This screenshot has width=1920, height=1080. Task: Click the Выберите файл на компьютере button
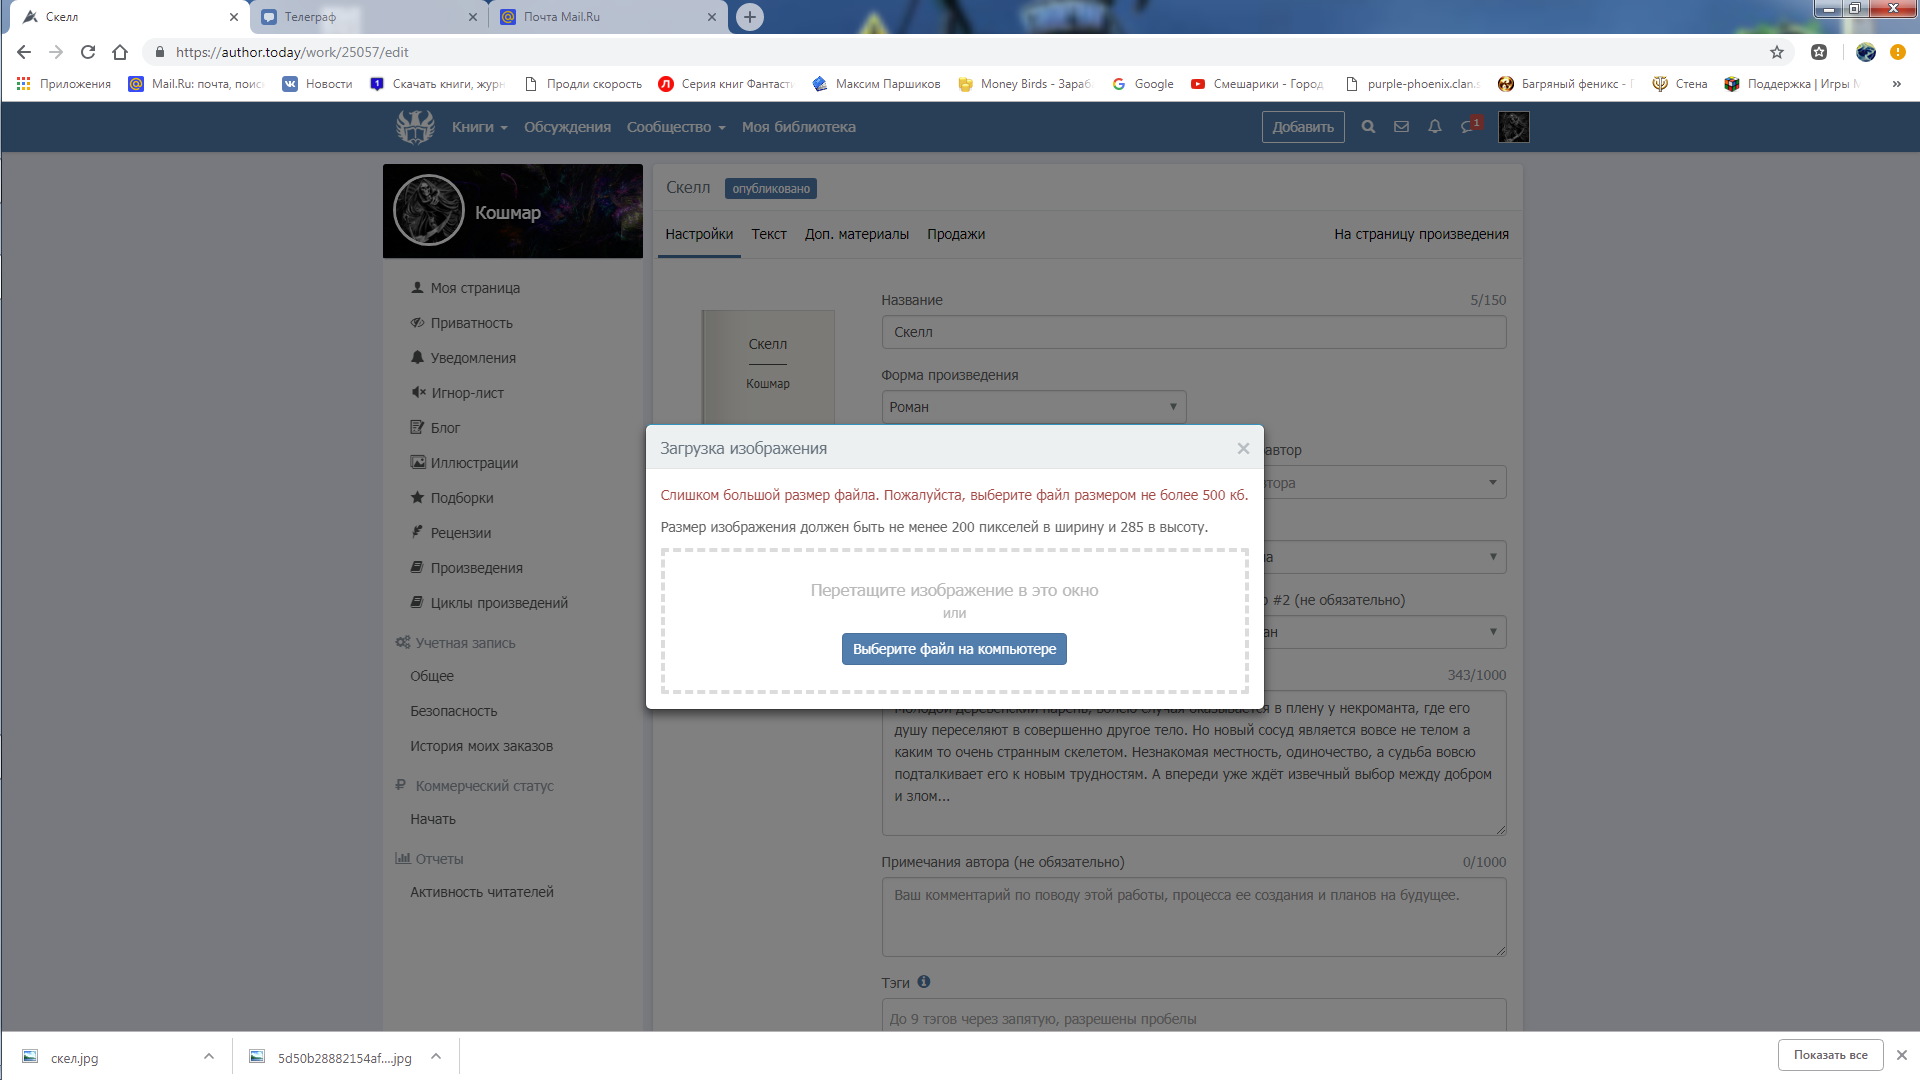[954, 649]
